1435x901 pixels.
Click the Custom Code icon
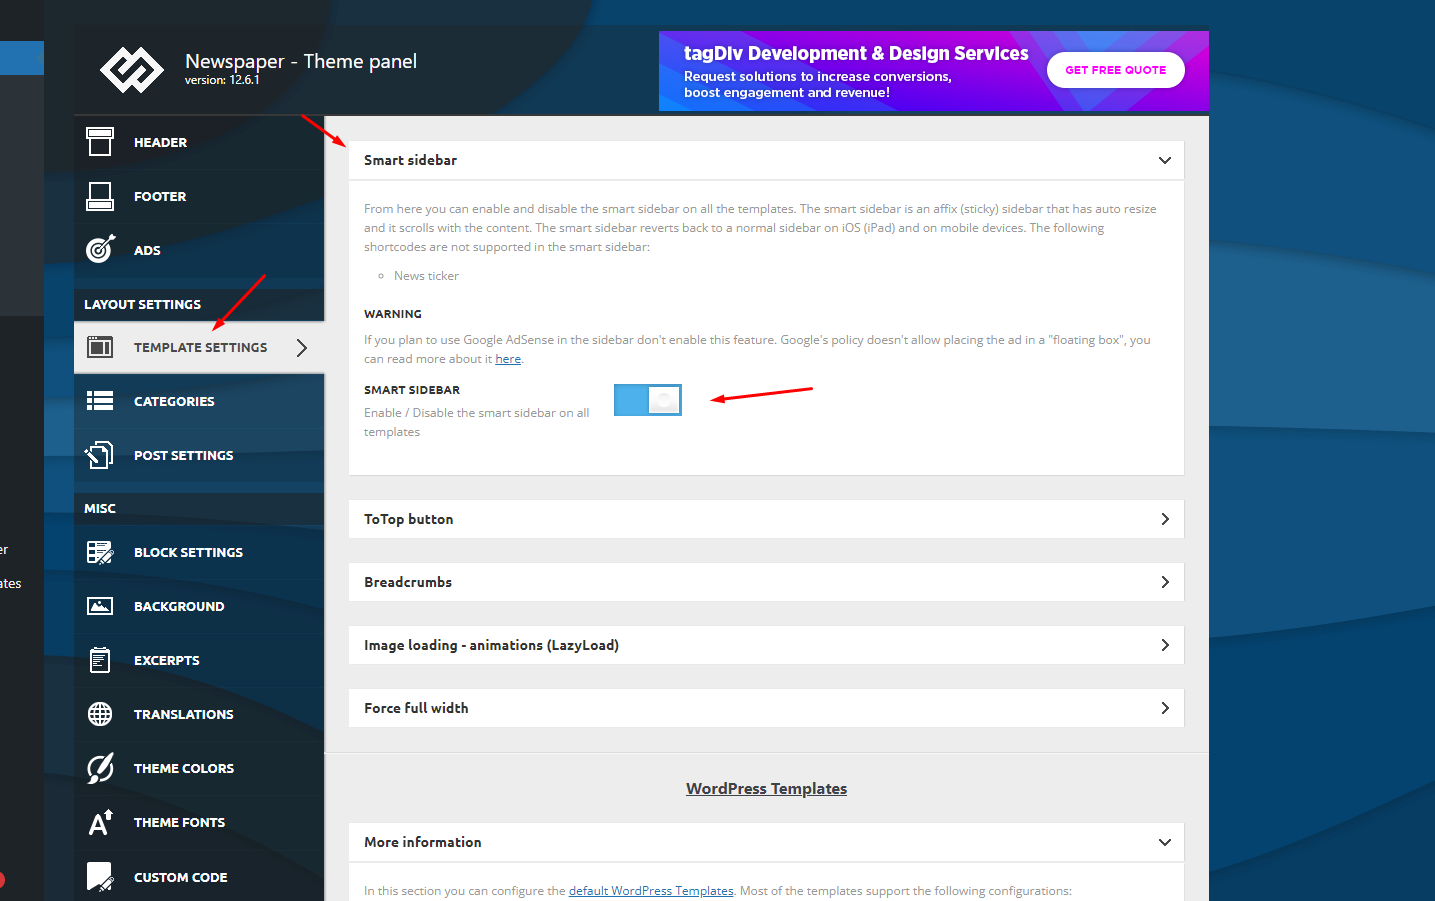100,877
